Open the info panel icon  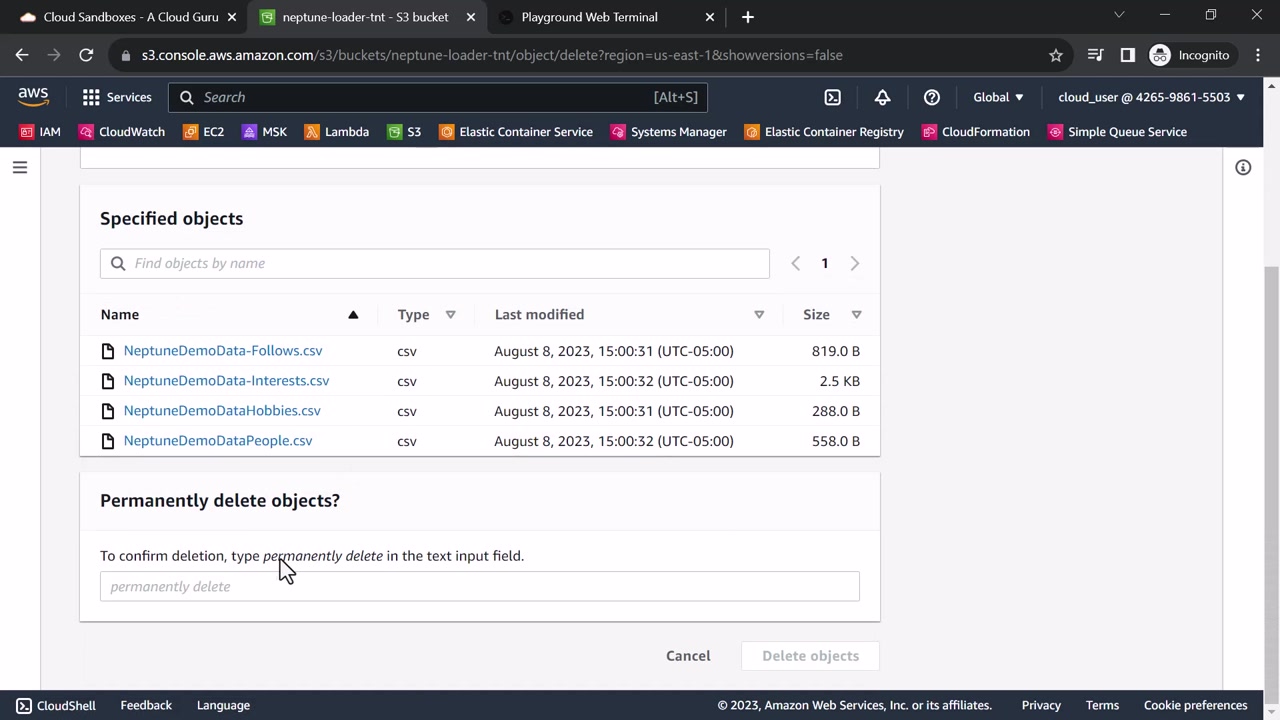point(1243,168)
